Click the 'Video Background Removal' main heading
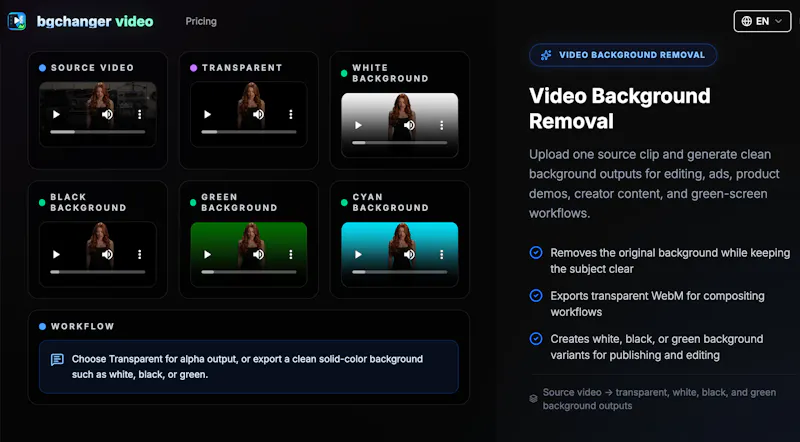 [619, 109]
